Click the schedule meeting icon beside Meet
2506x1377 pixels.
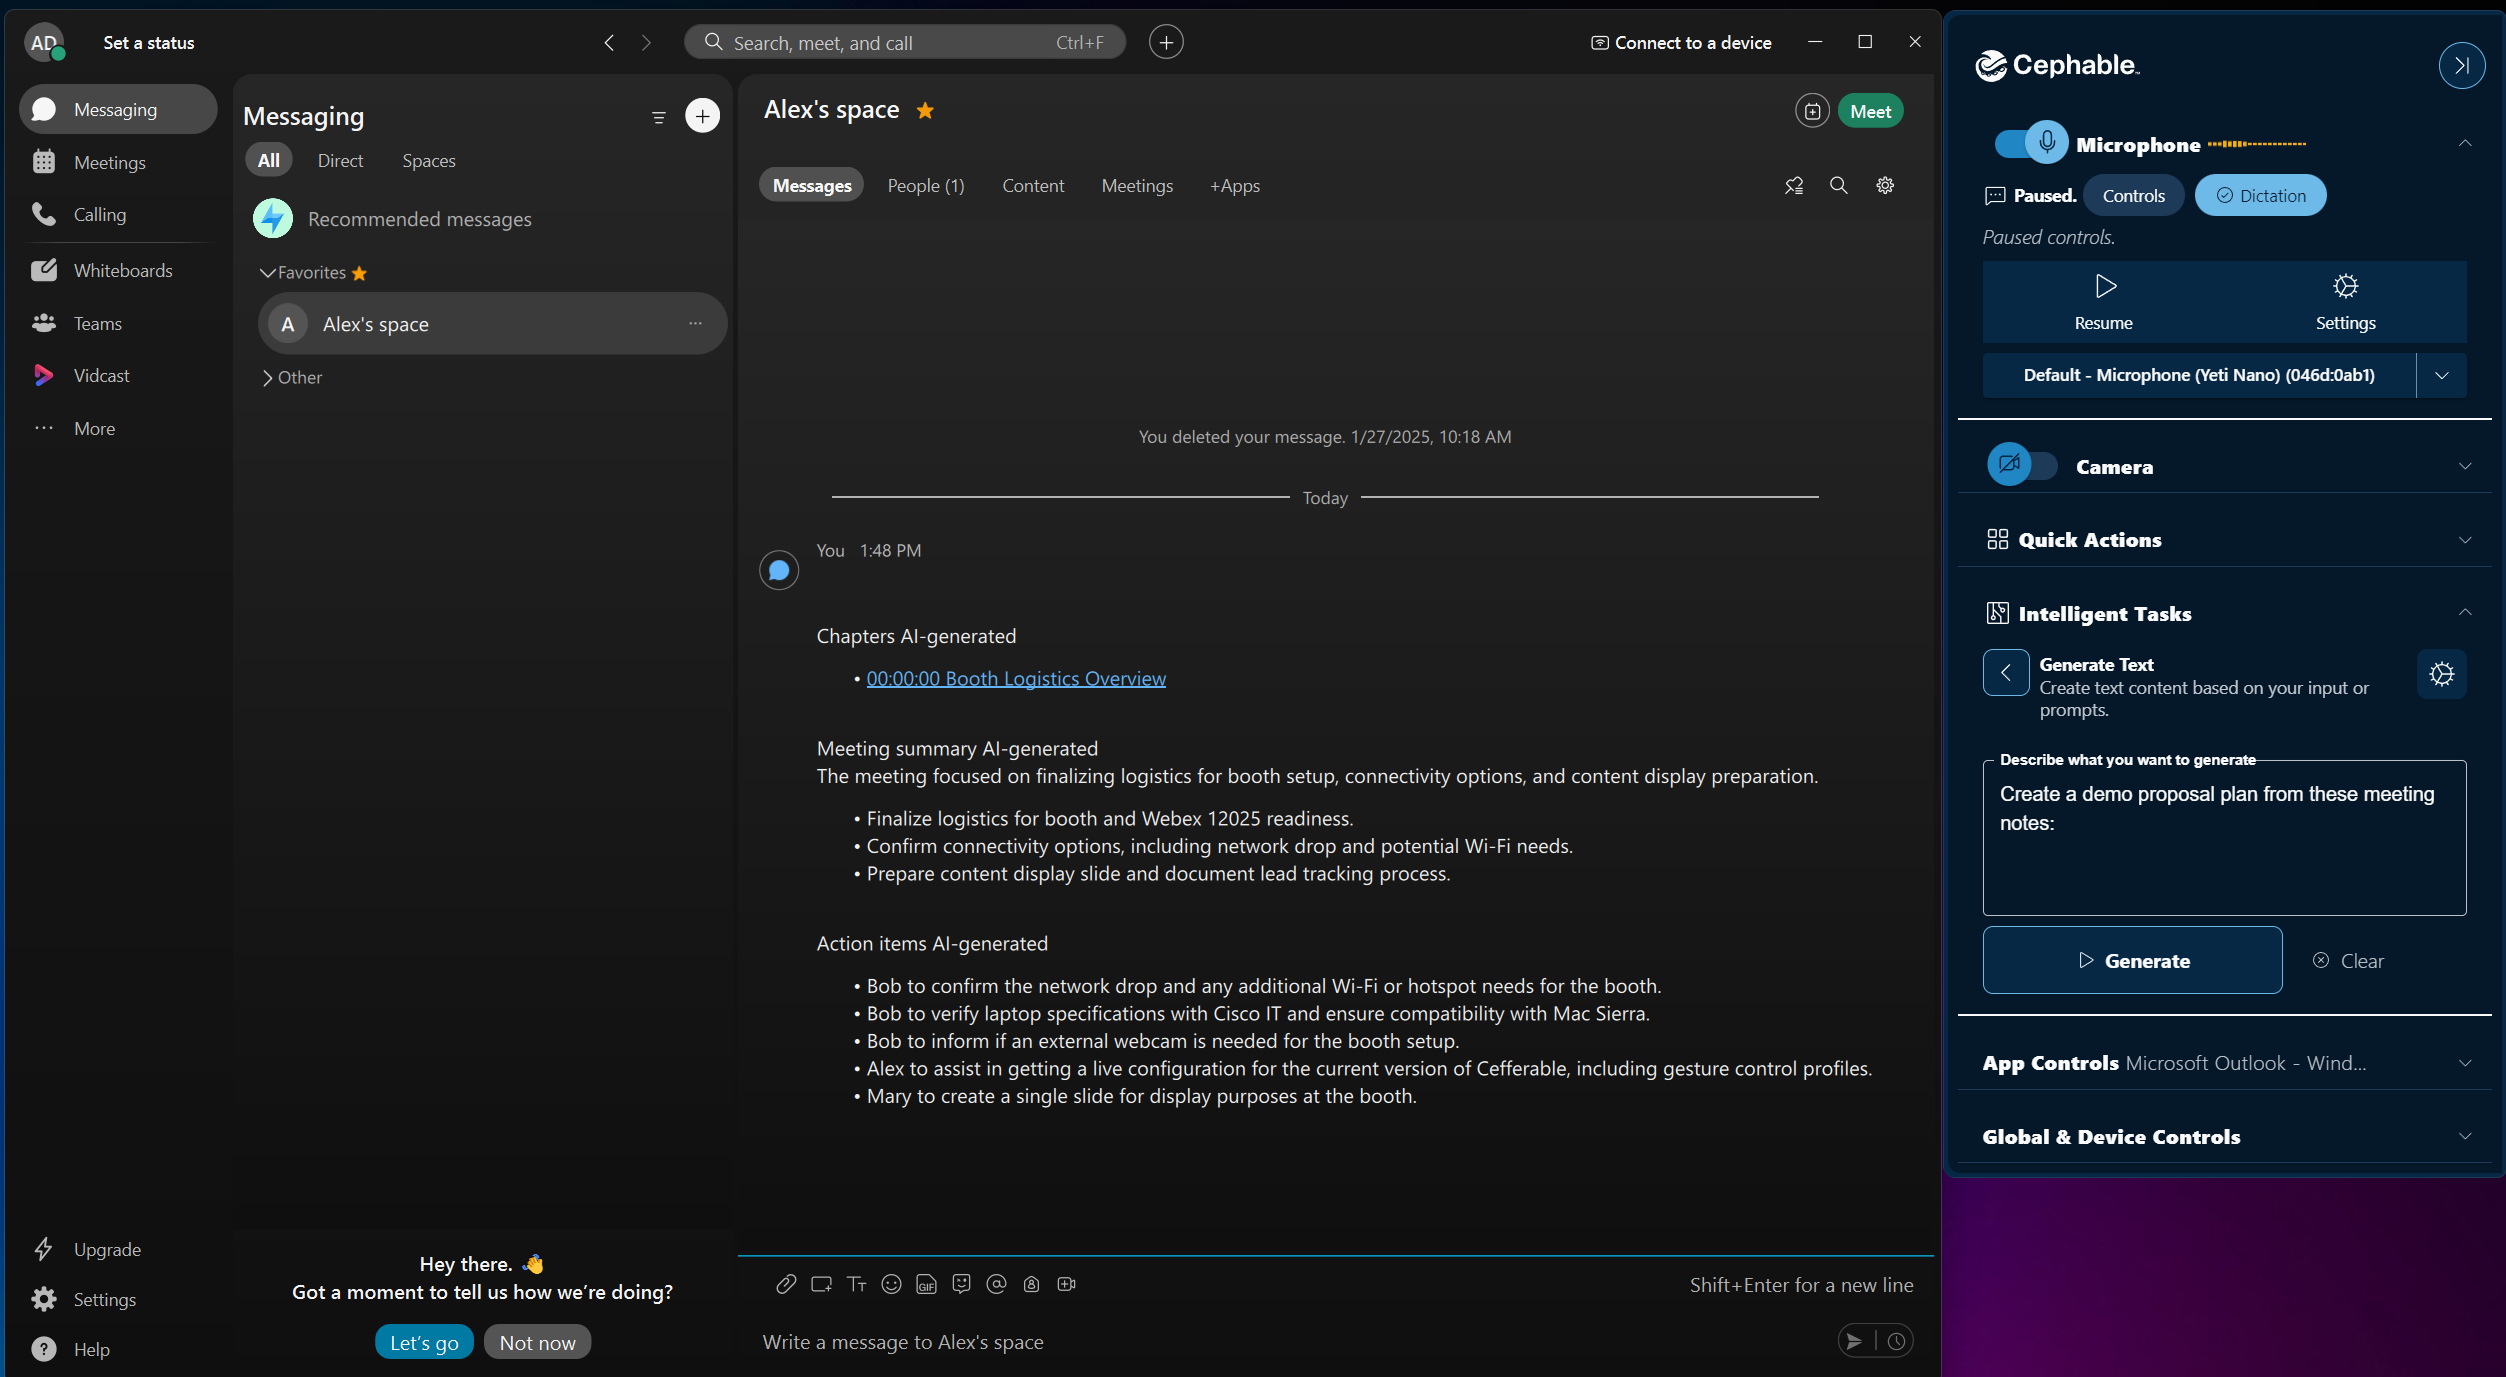point(1811,111)
